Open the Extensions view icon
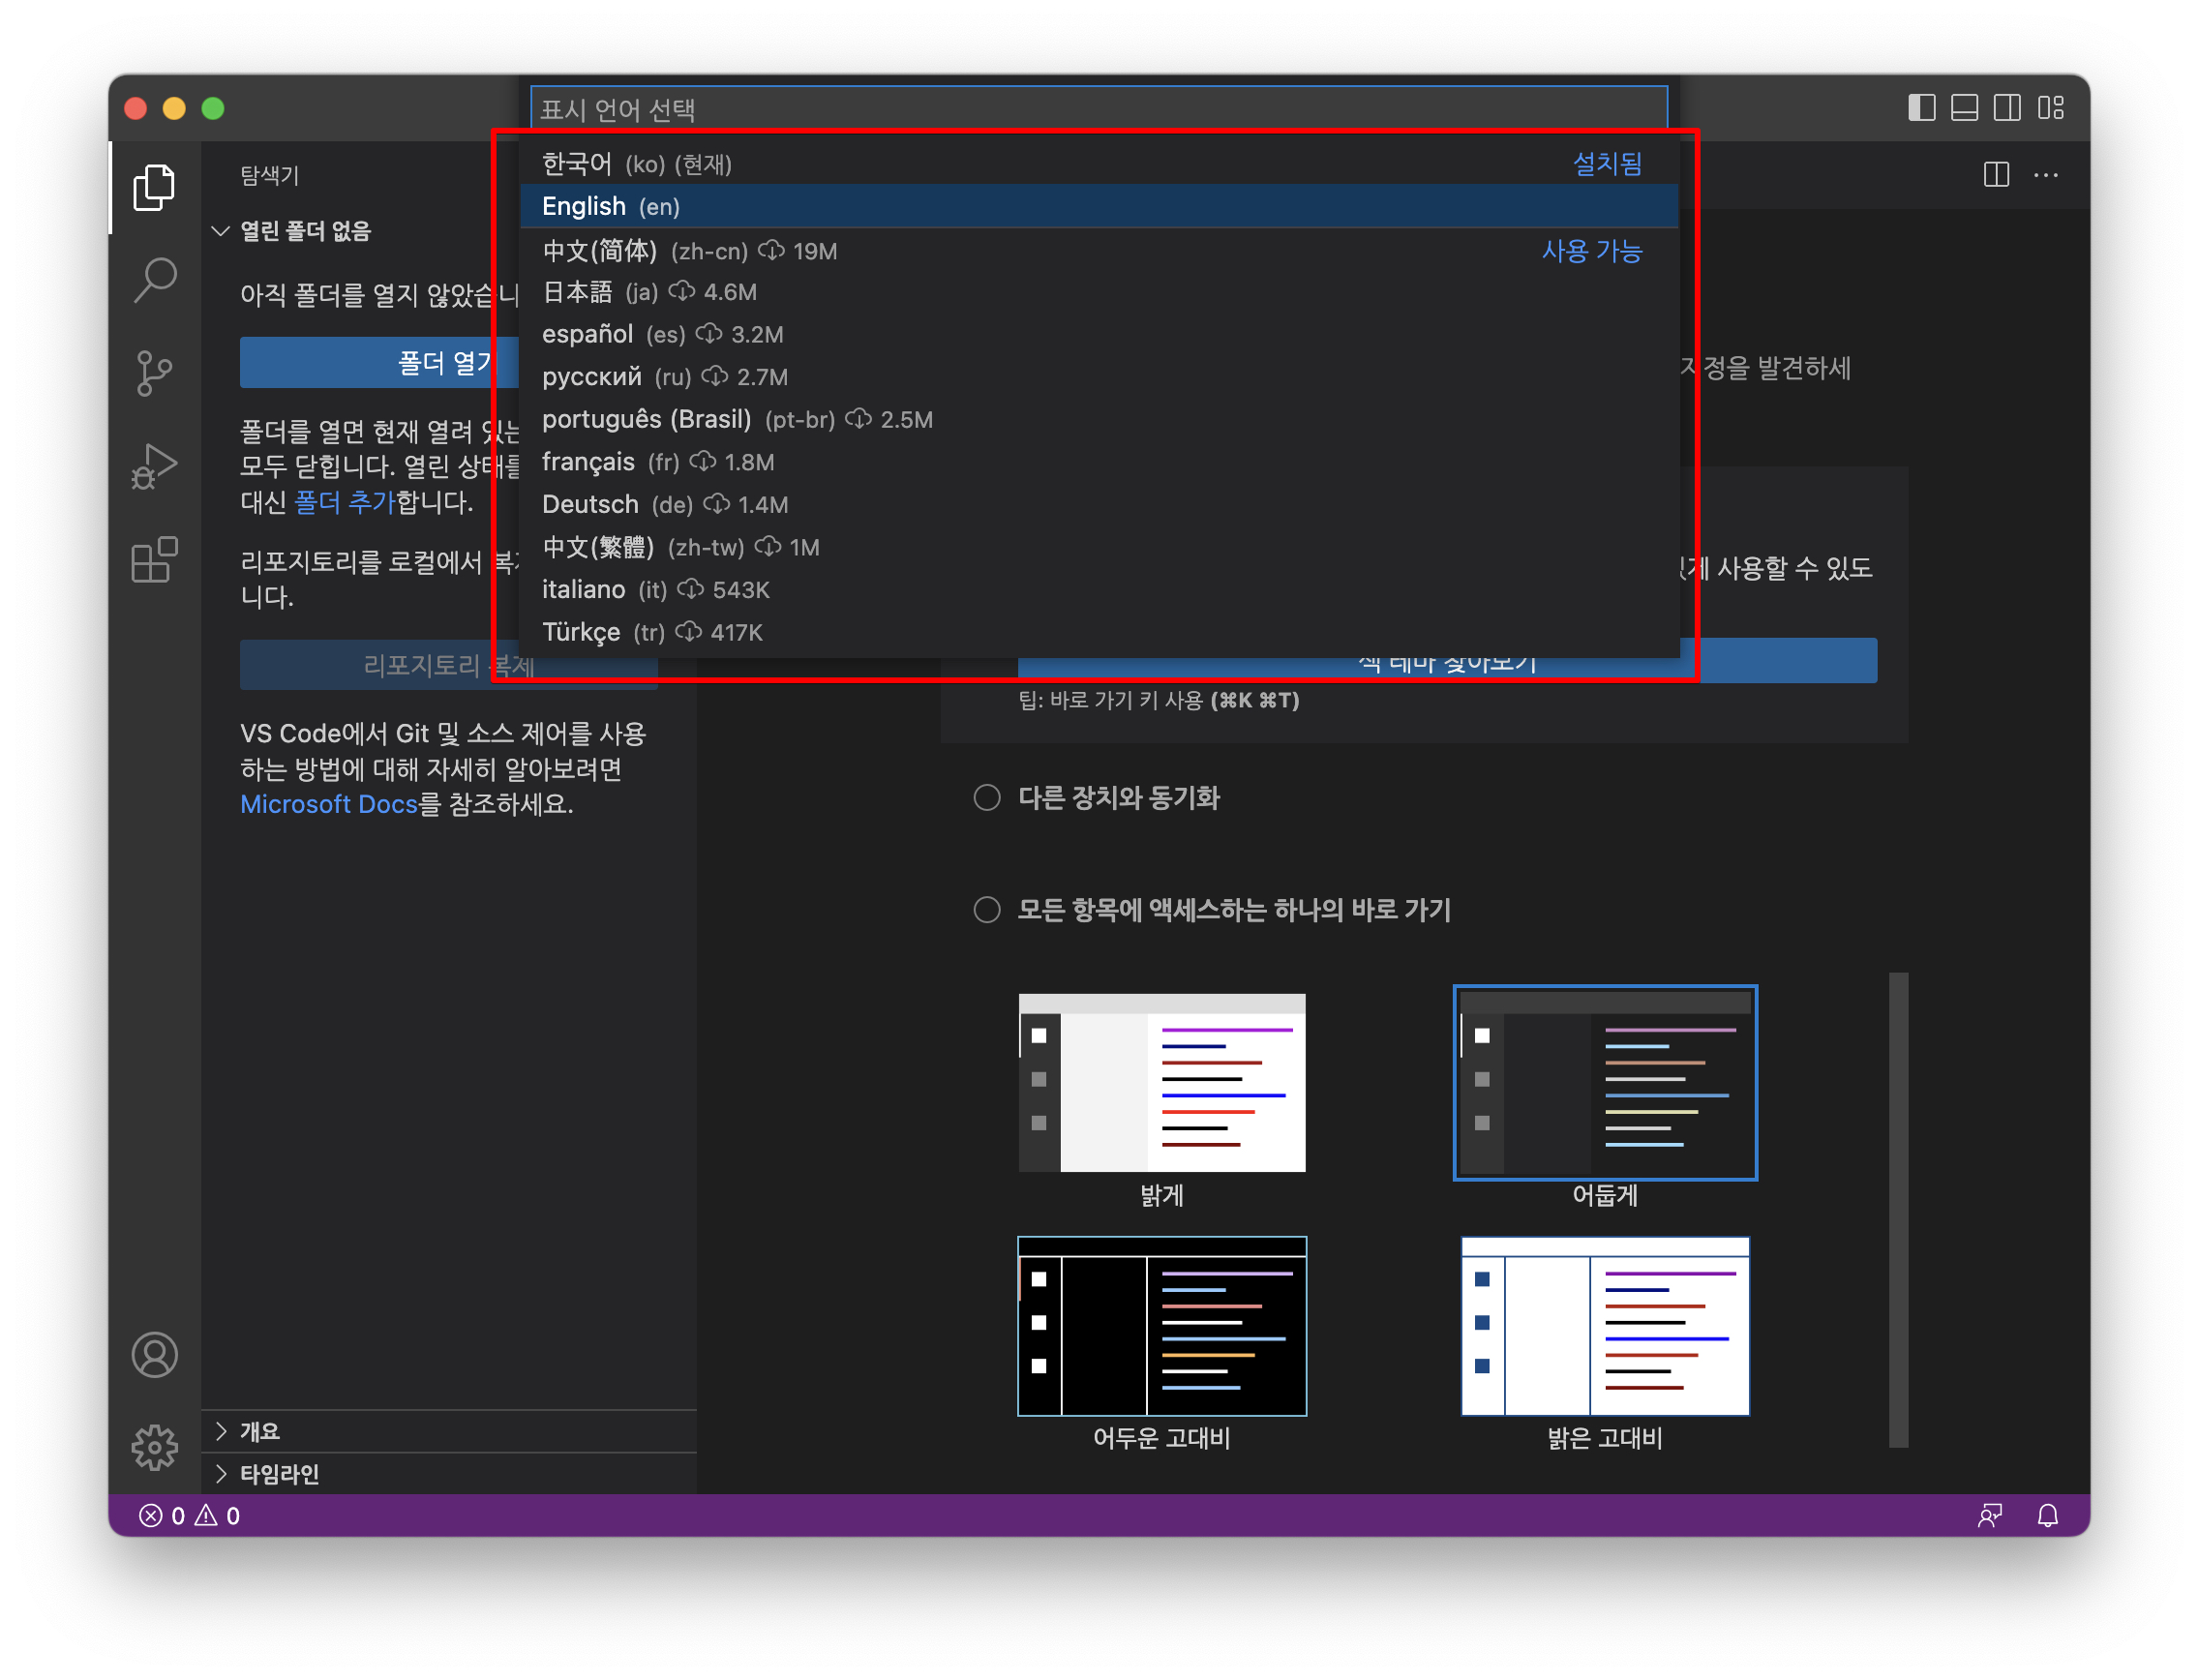The height and width of the screenshot is (1680, 2199). (x=153, y=560)
